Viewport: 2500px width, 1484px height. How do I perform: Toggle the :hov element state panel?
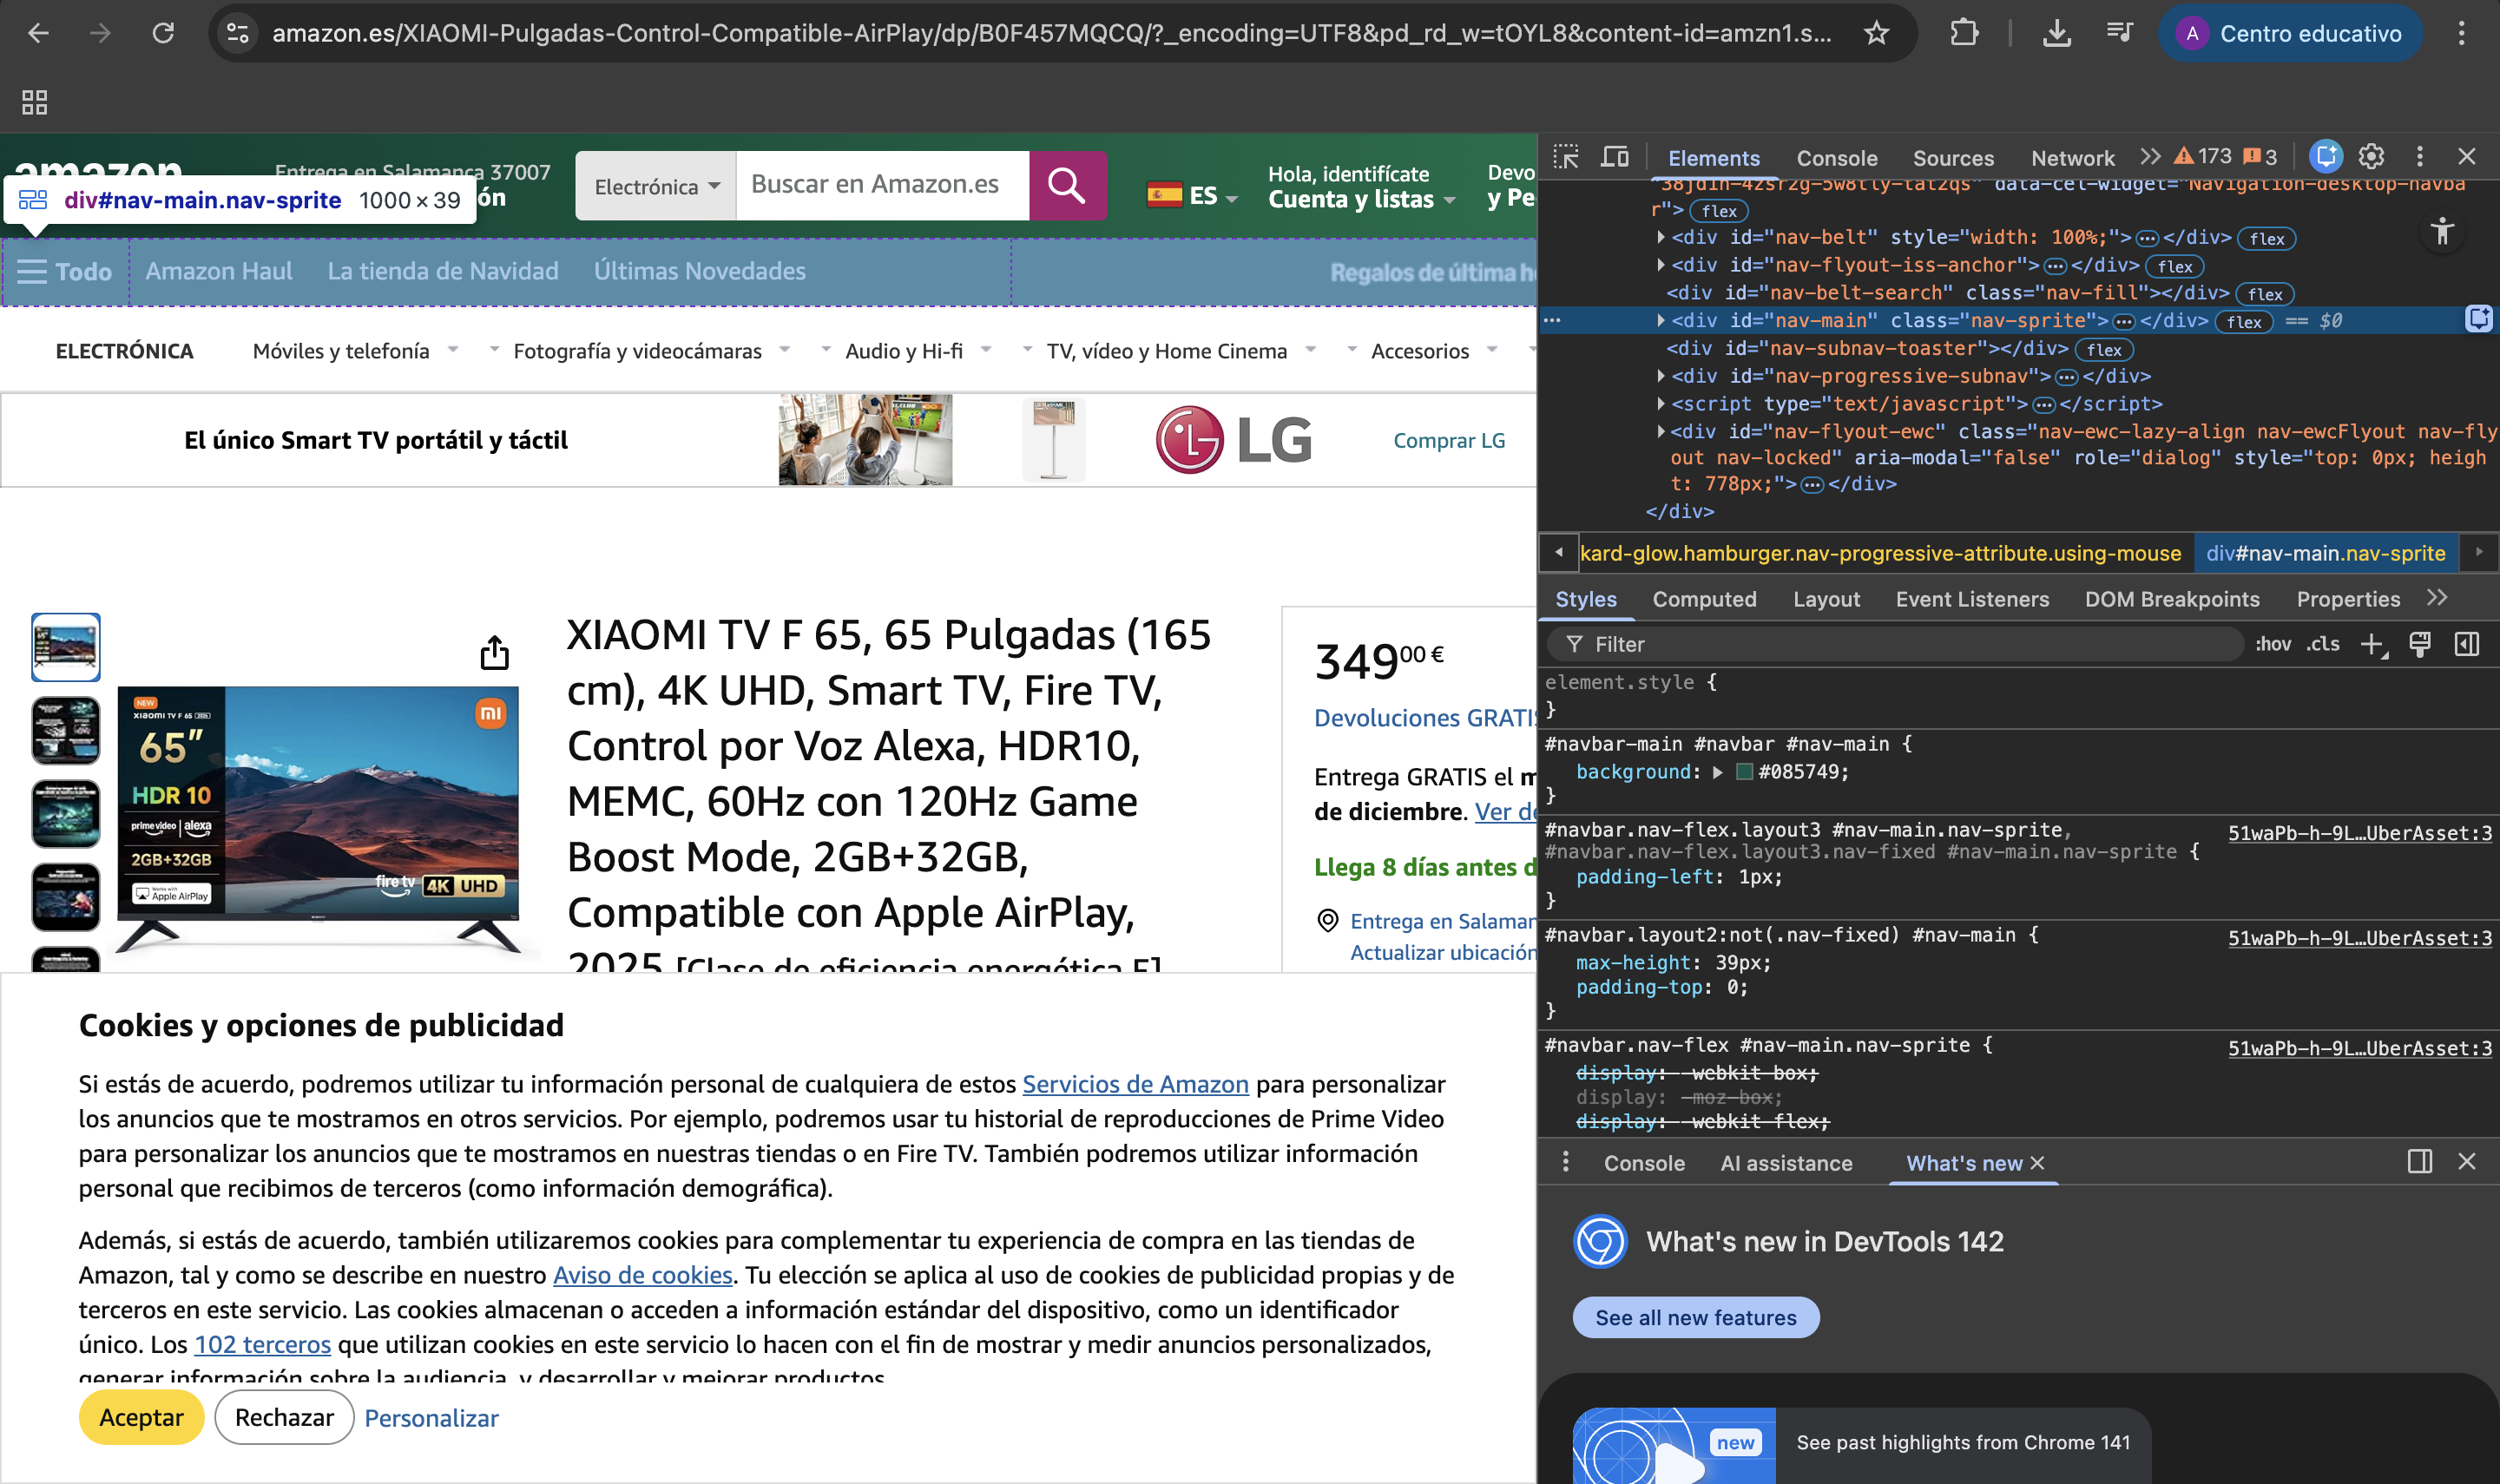coord(2272,645)
